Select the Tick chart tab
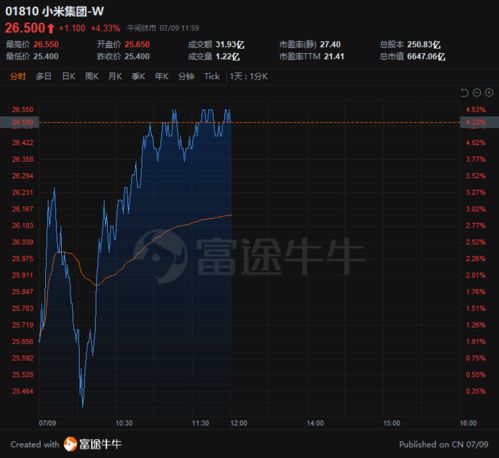Screen dimensions: 499x458 (x=212, y=76)
